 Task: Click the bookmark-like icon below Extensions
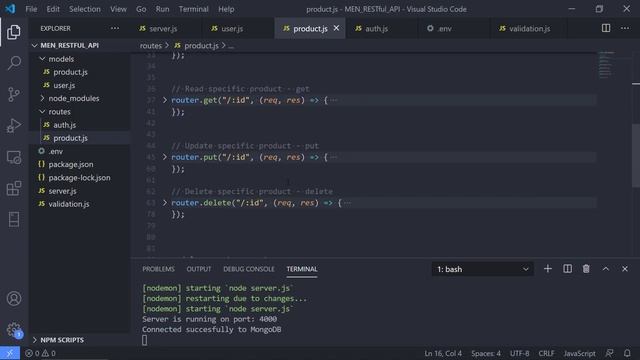[14, 220]
